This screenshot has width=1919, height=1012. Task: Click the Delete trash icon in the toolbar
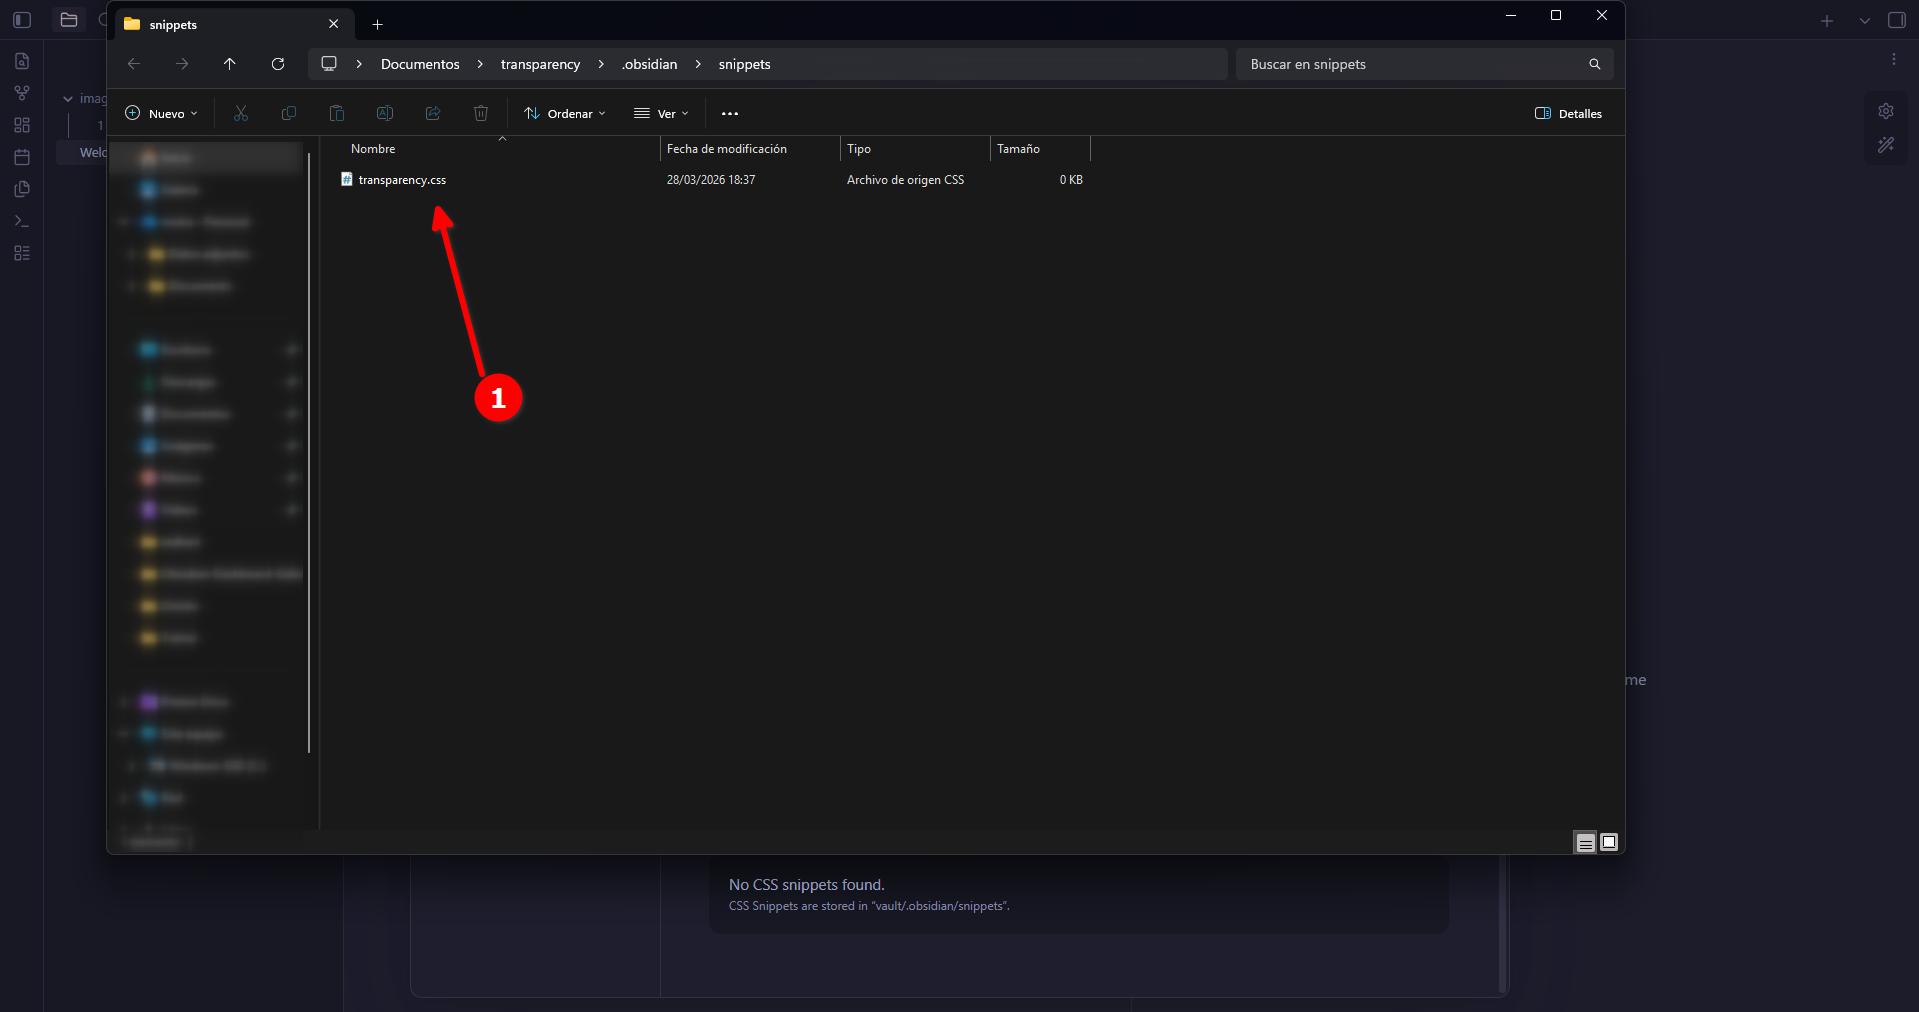[481, 114]
